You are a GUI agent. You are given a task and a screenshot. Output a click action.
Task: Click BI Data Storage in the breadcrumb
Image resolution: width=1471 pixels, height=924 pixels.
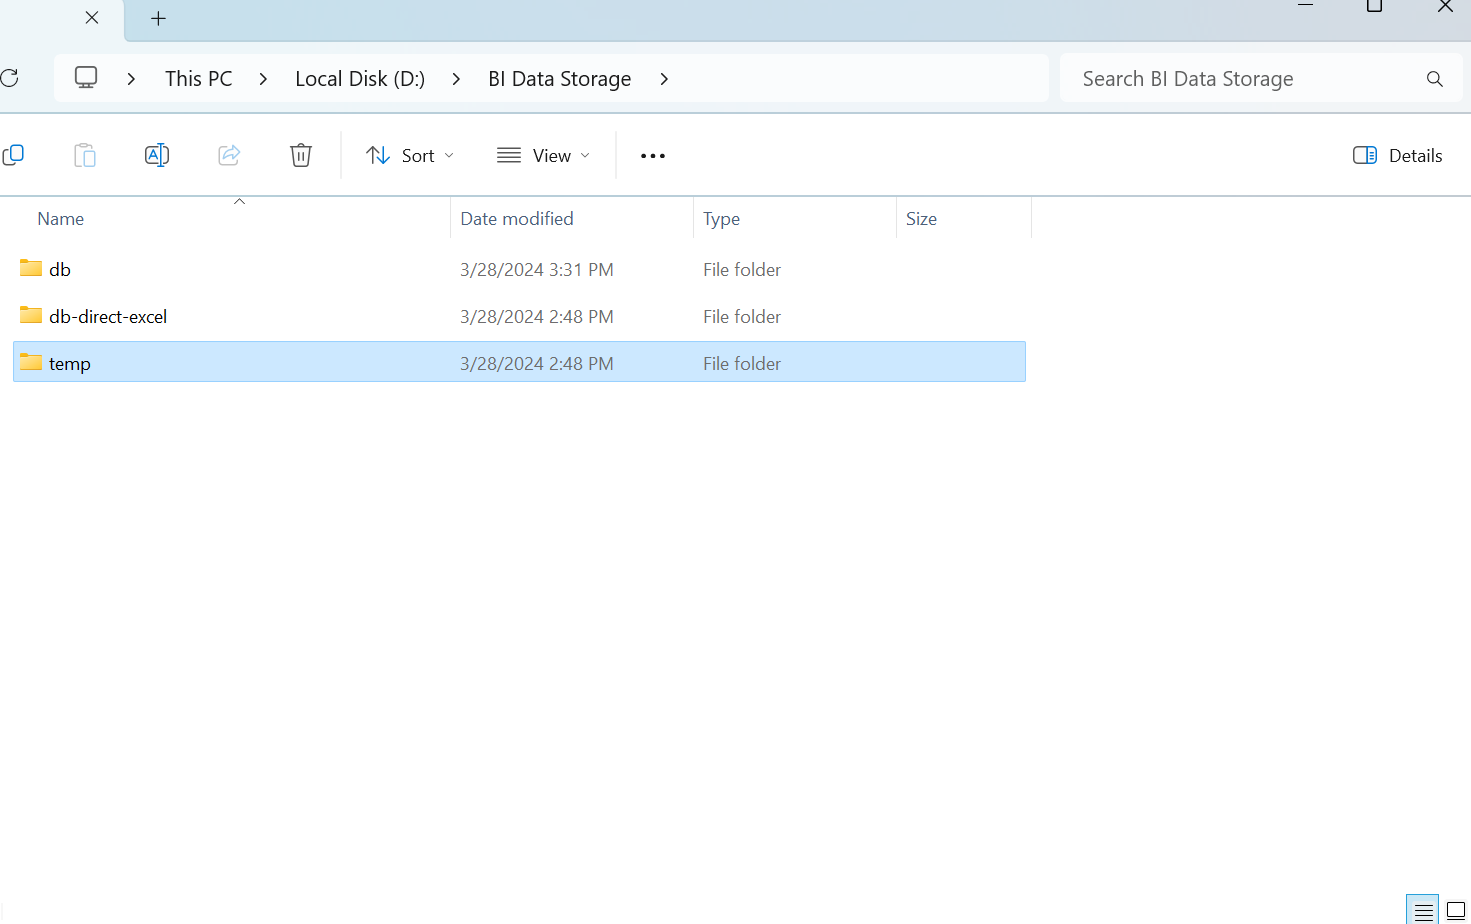coord(559,78)
